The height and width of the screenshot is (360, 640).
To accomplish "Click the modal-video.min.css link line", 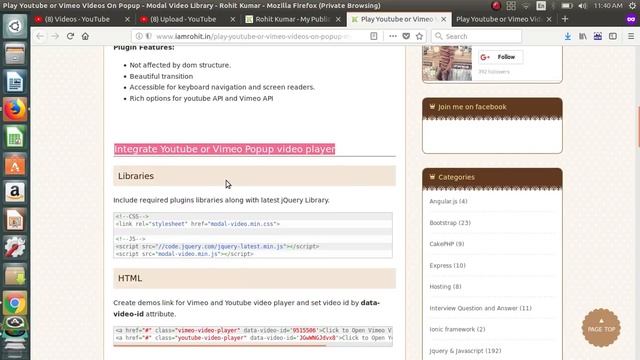I will 198,224.
